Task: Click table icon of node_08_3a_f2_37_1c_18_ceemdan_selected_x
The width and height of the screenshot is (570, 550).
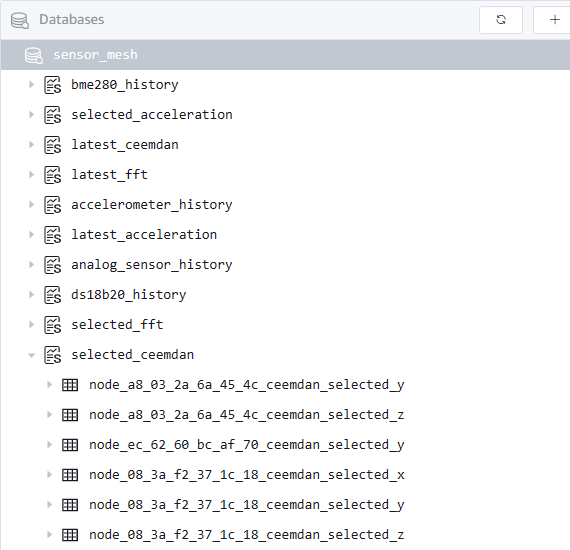Action: click(x=70, y=475)
